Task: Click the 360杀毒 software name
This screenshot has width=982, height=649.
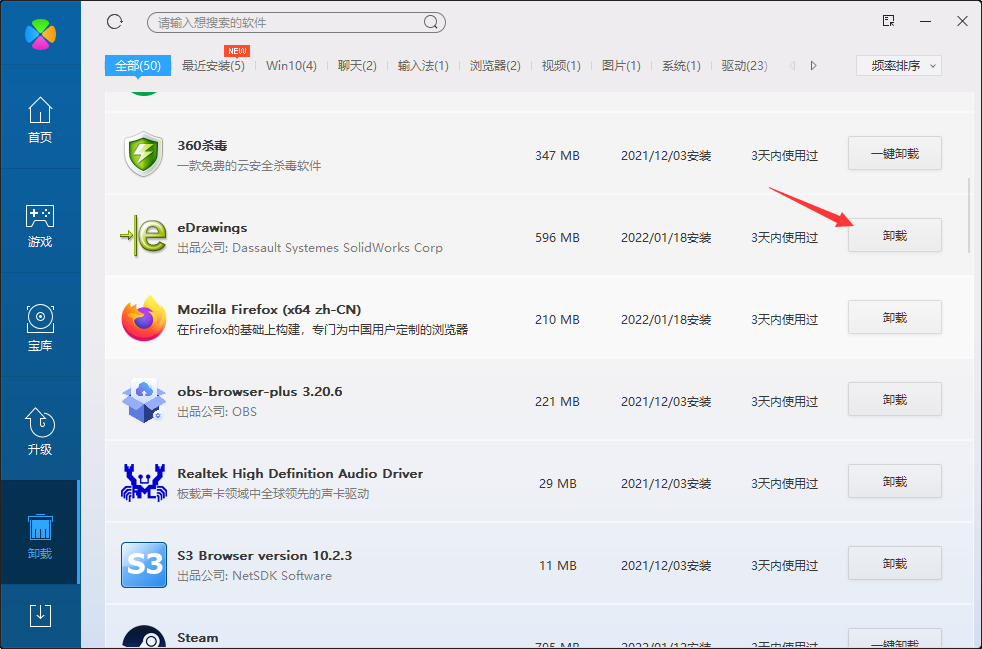Action: tap(202, 145)
